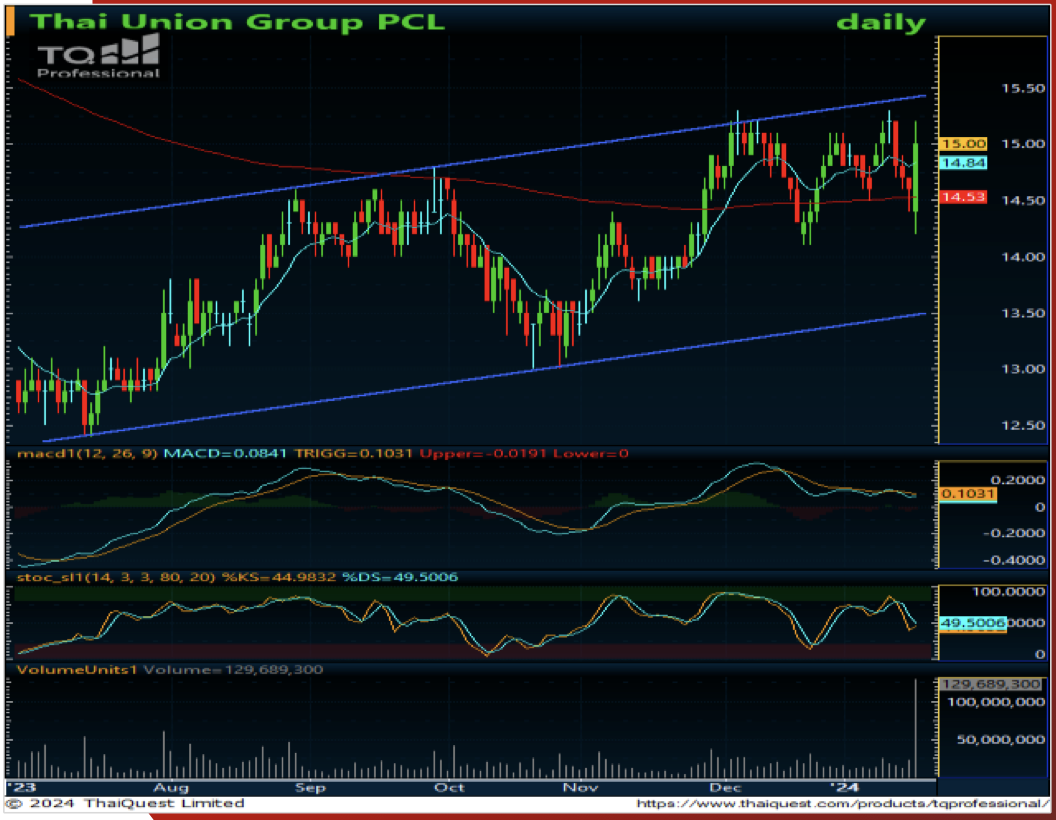
Task: Click the 'macd1(12, 26, 9)' indicator label
Action: point(87,454)
